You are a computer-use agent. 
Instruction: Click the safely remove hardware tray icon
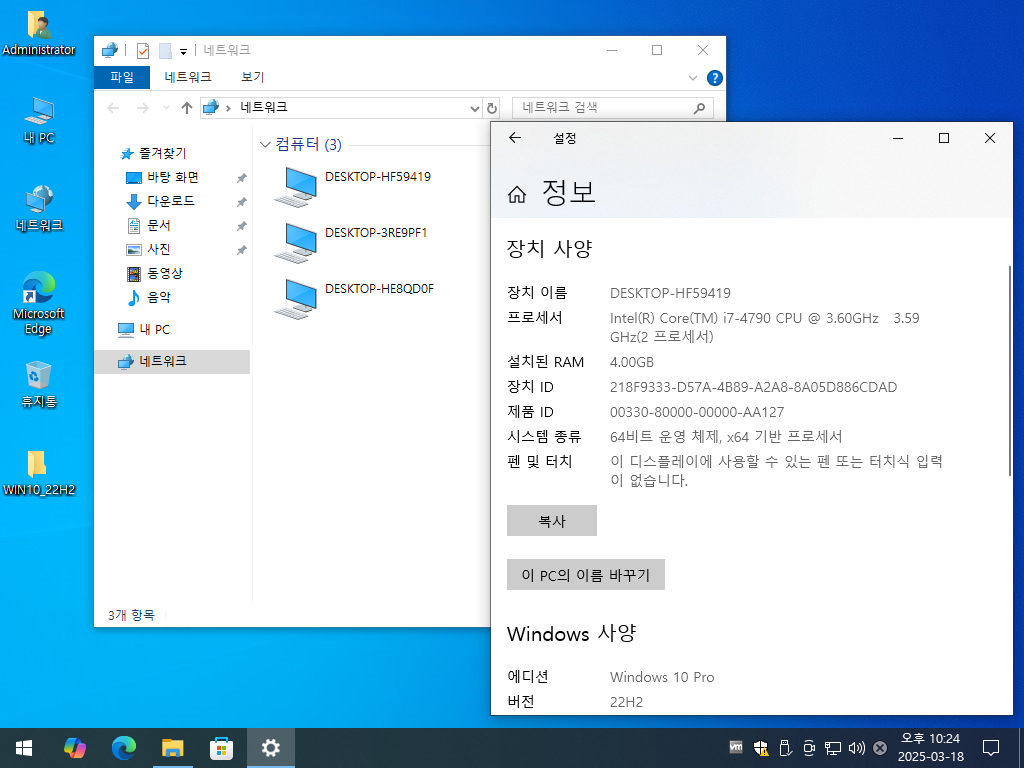tap(785, 748)
